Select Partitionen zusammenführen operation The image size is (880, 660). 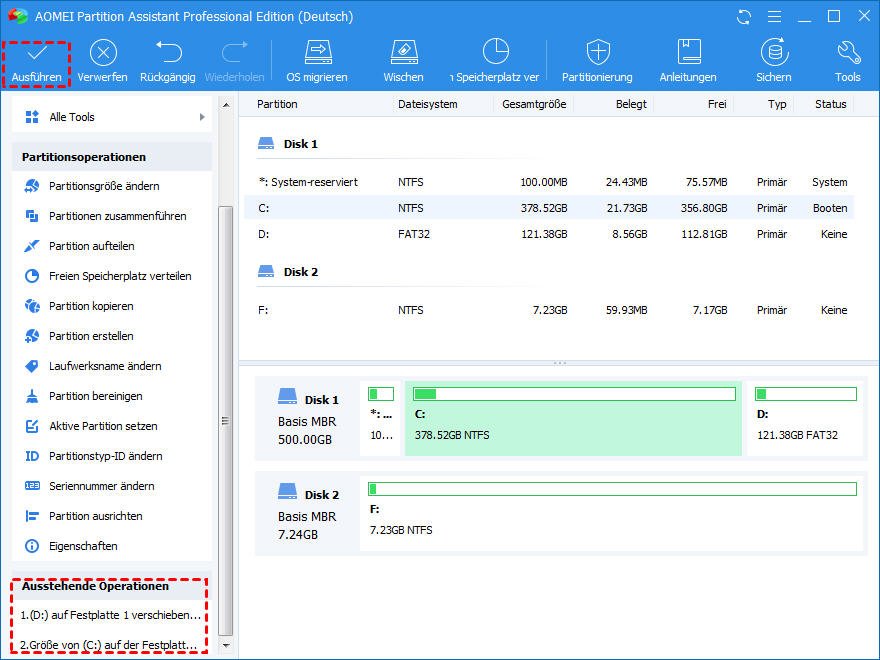[x=117, y=216]
